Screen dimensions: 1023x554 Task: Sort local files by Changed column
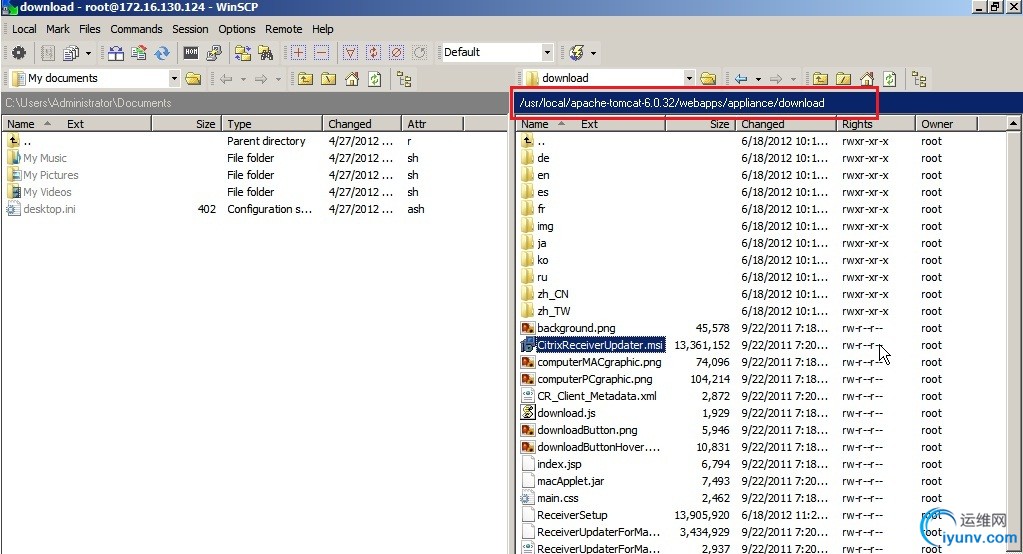[361, 124]
